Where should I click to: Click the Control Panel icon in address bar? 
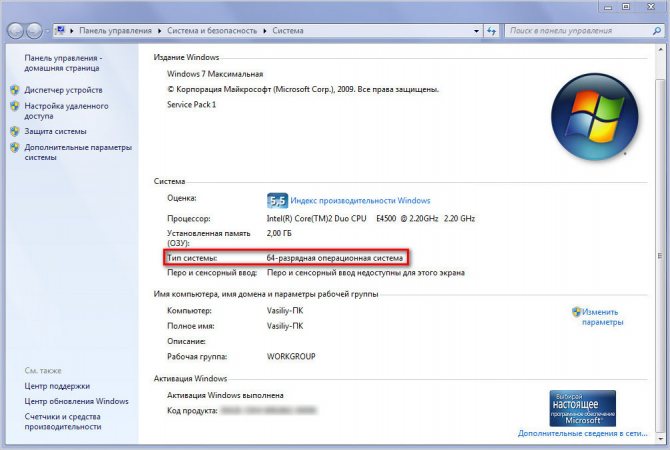[61, 30]
